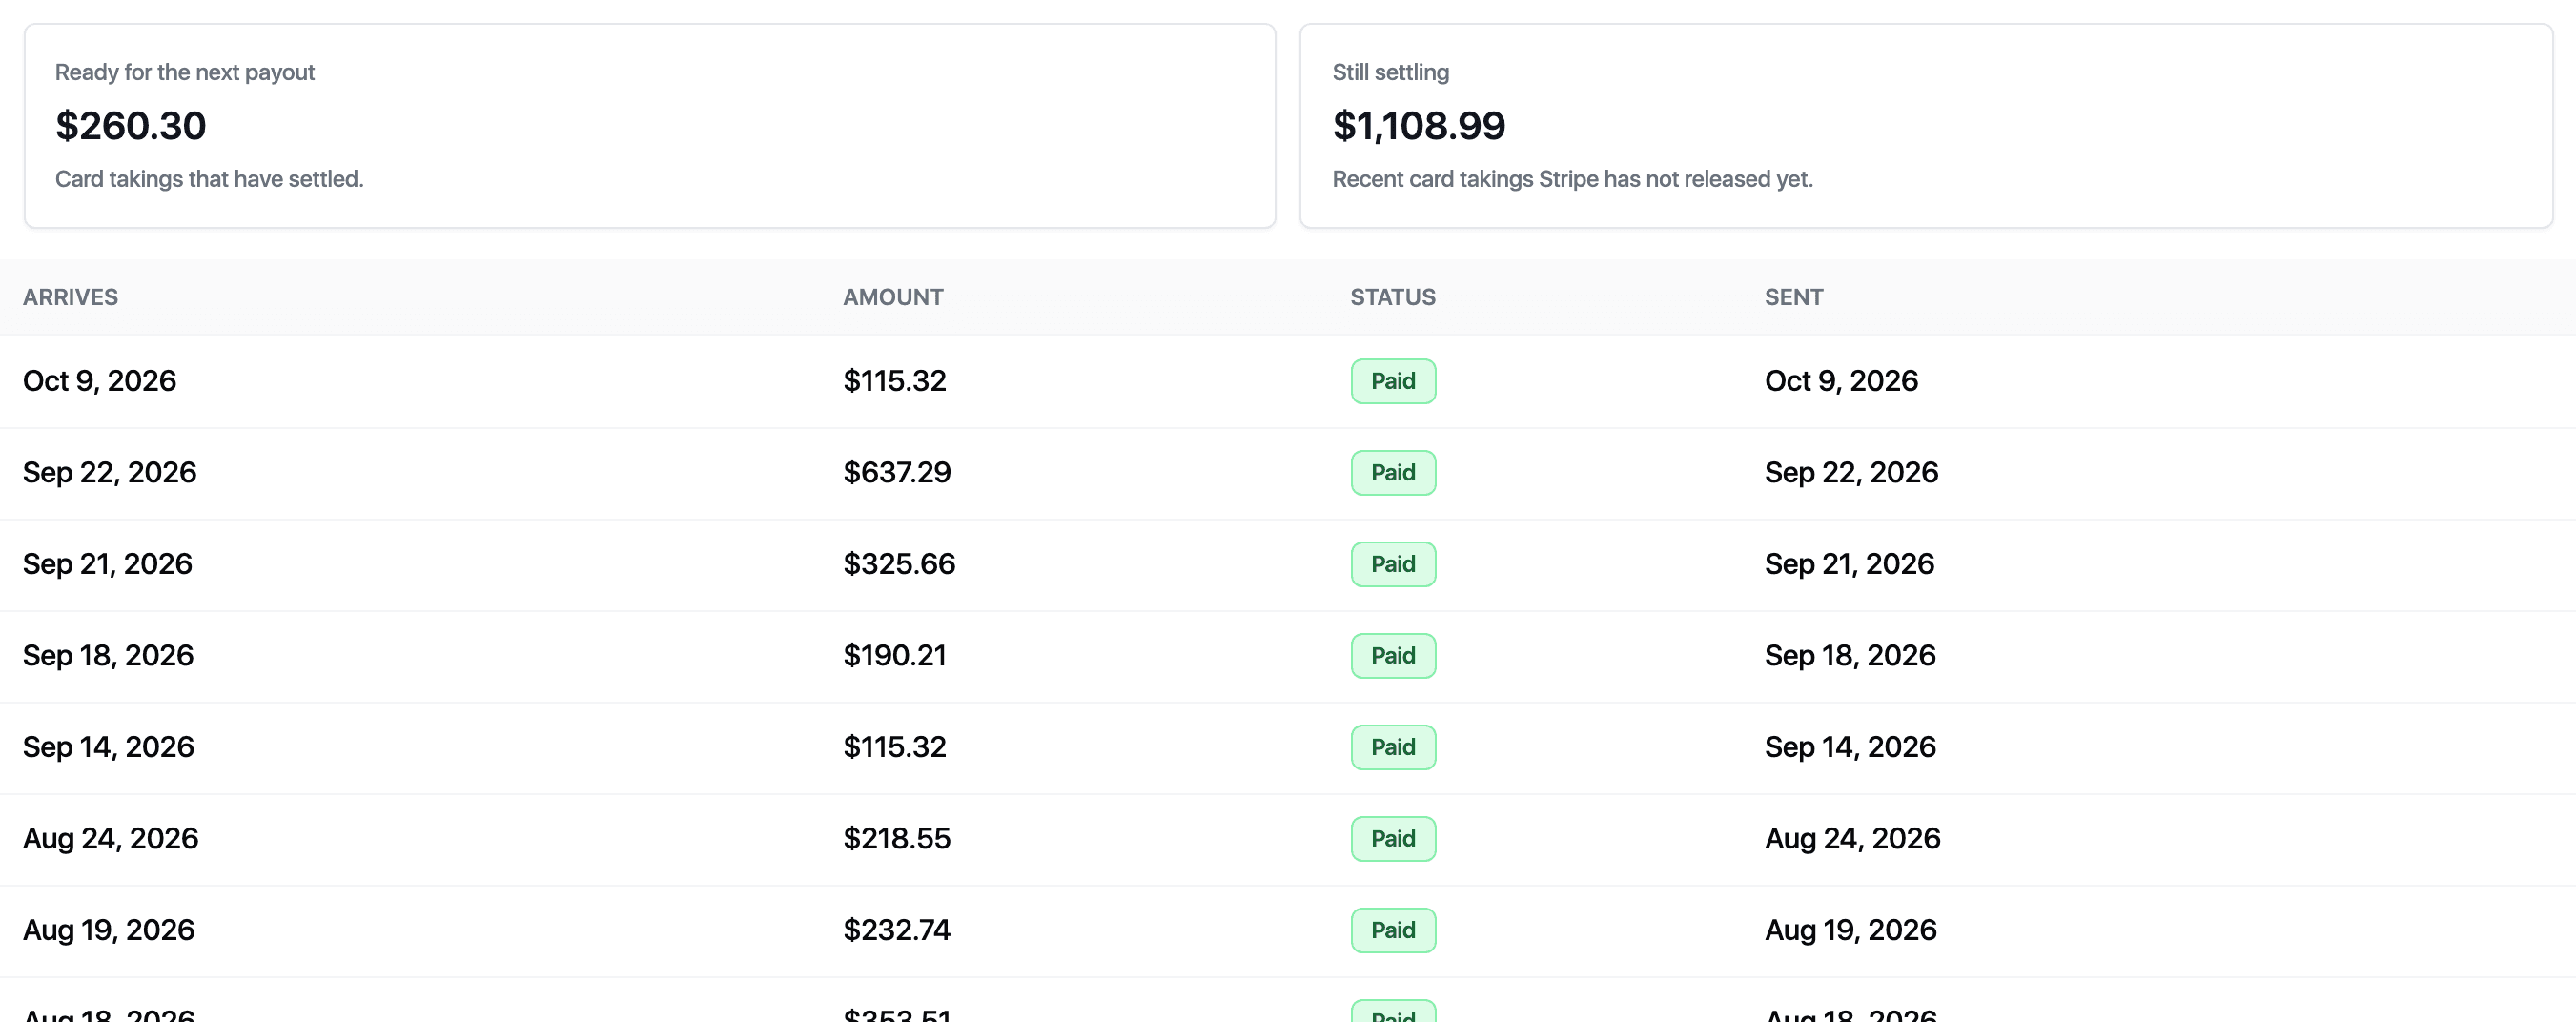Click the $1,108.99 still settling amount
This screenshot has width=2576, height=1022.
tap(1418, 126)
